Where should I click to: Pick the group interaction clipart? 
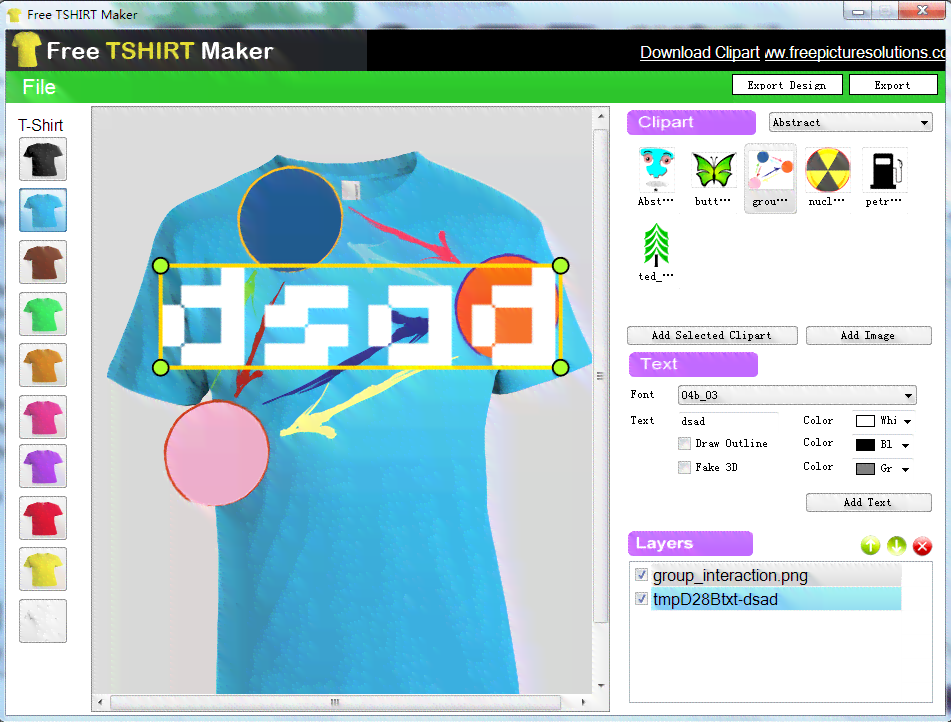click(770, 178)
